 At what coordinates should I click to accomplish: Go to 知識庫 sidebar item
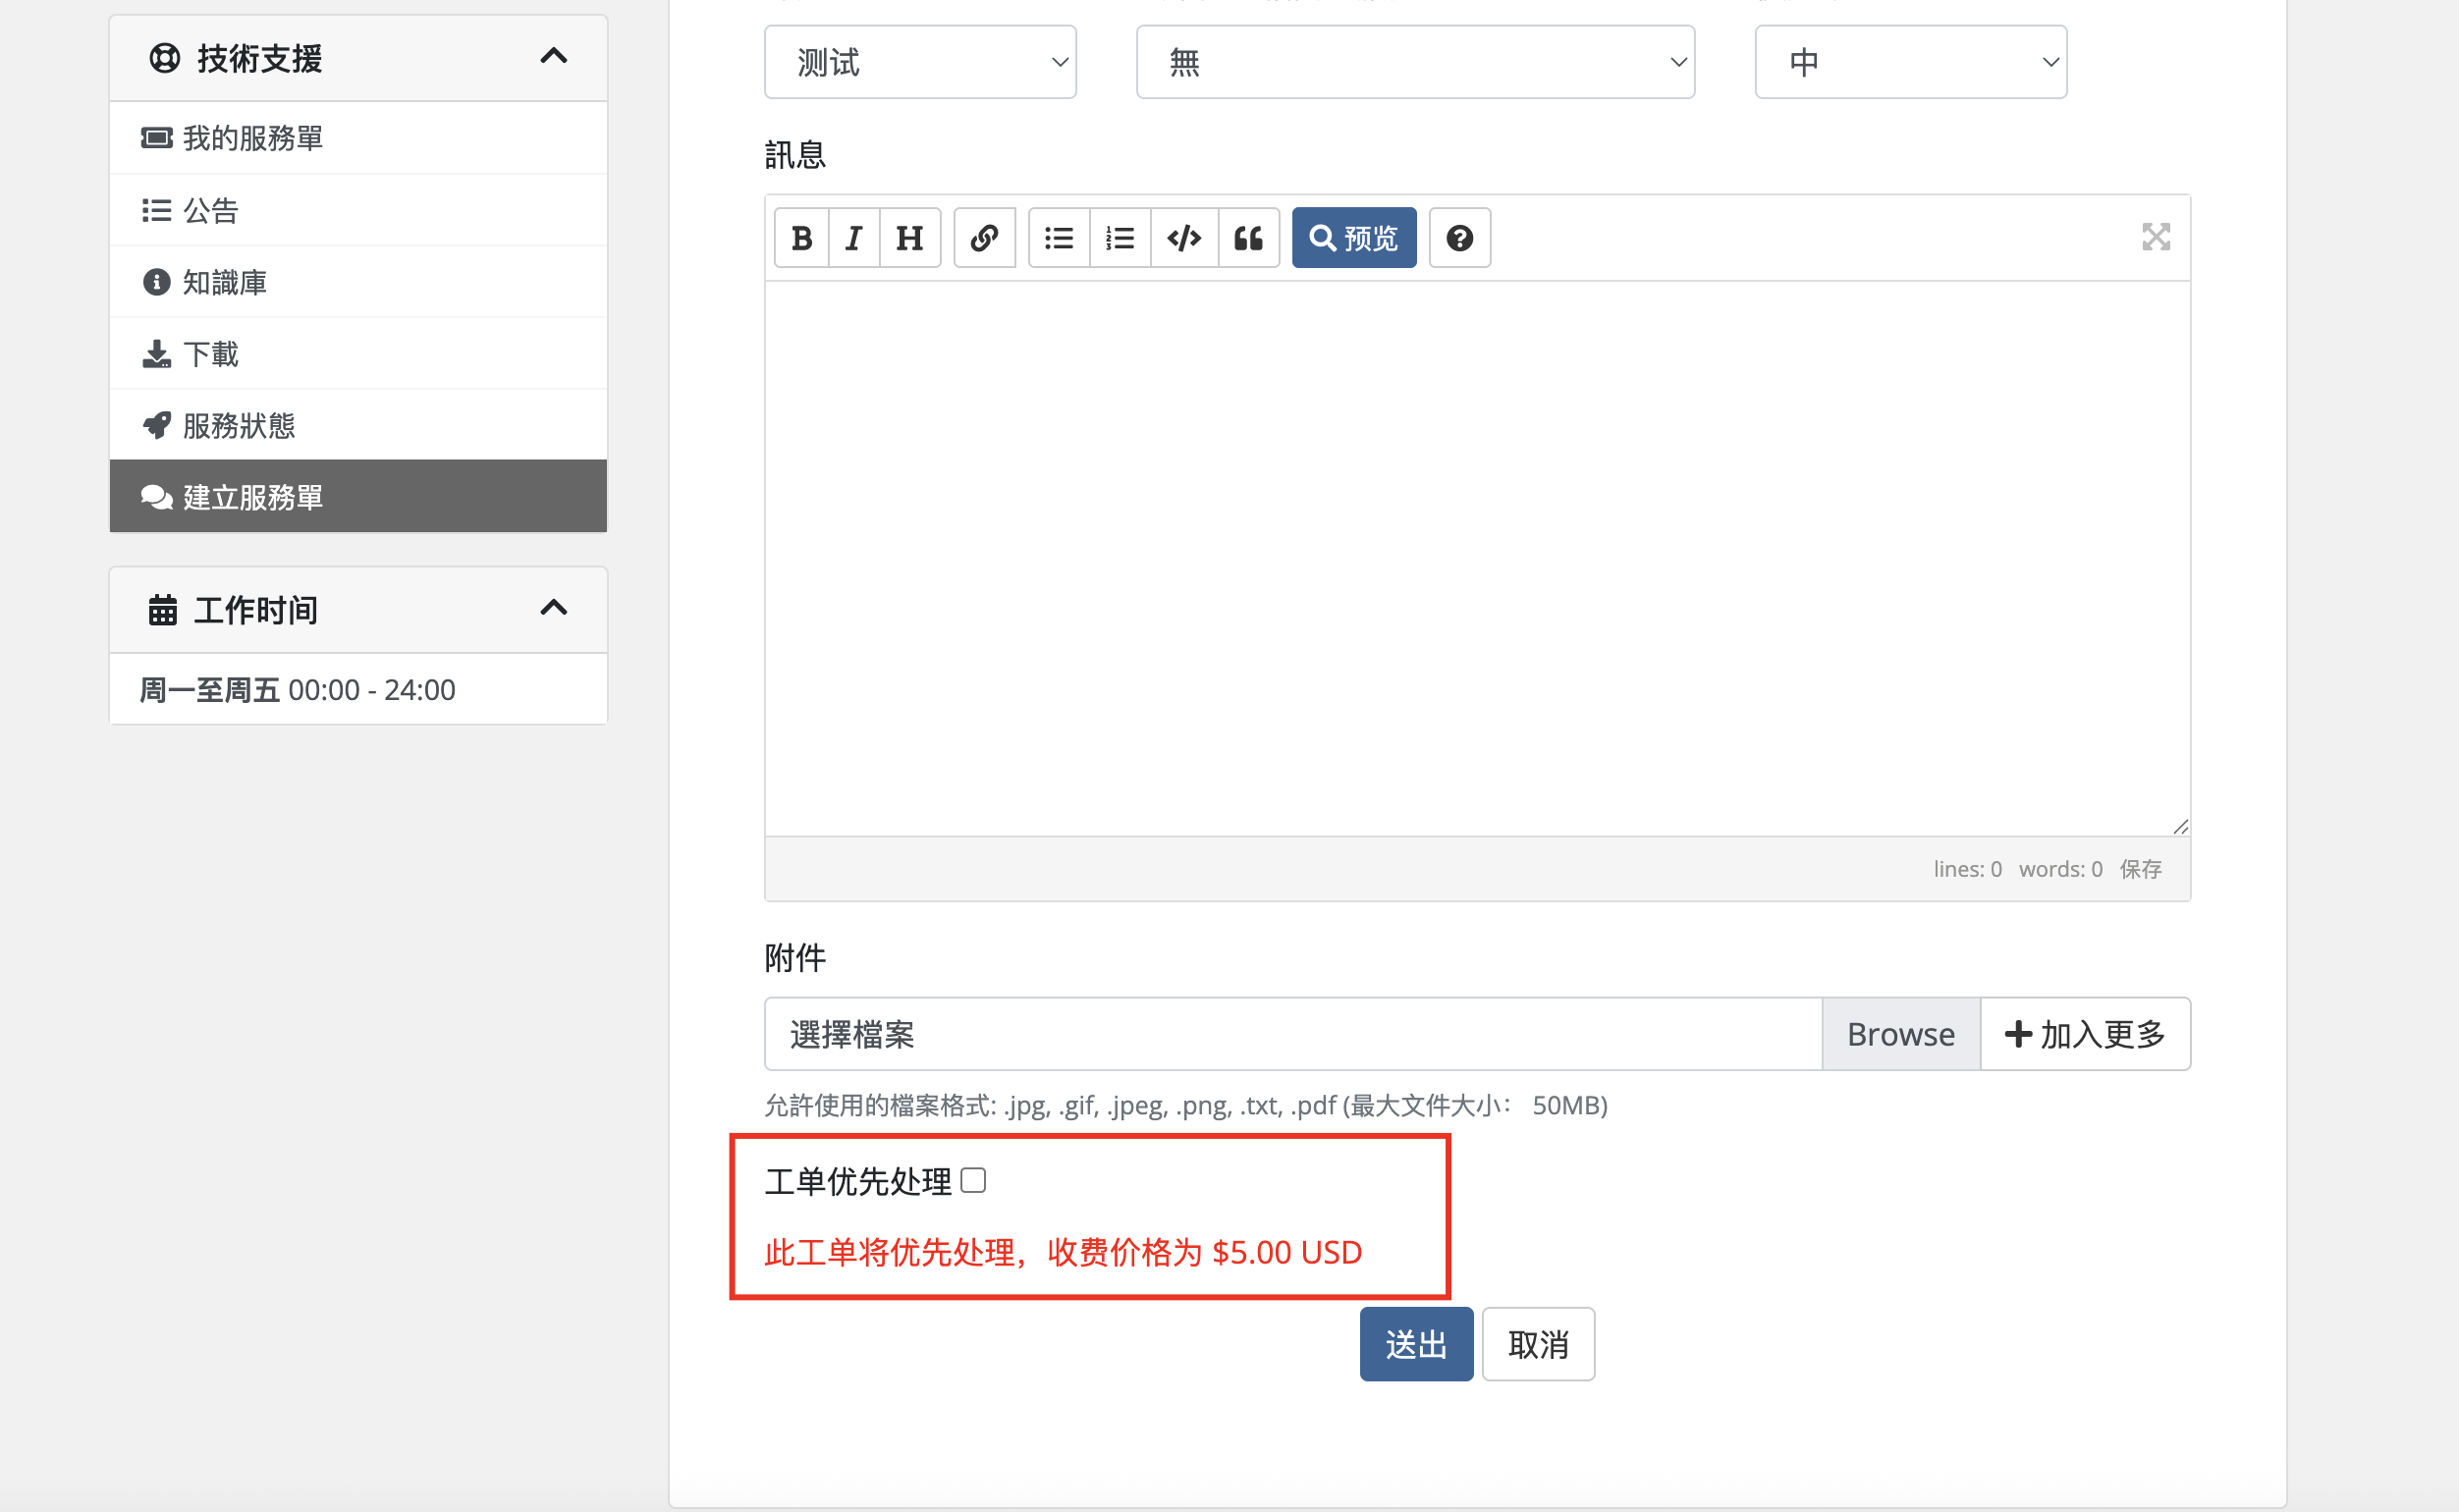224,282
